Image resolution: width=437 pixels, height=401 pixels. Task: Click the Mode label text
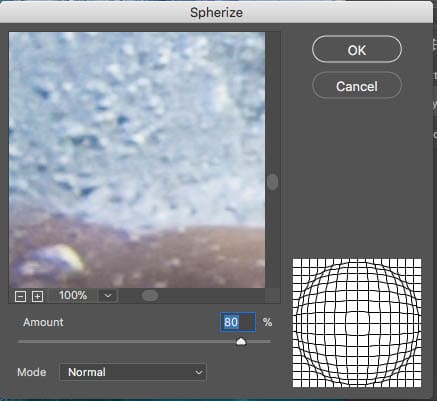pyautogui.click(x=32, y=372)
